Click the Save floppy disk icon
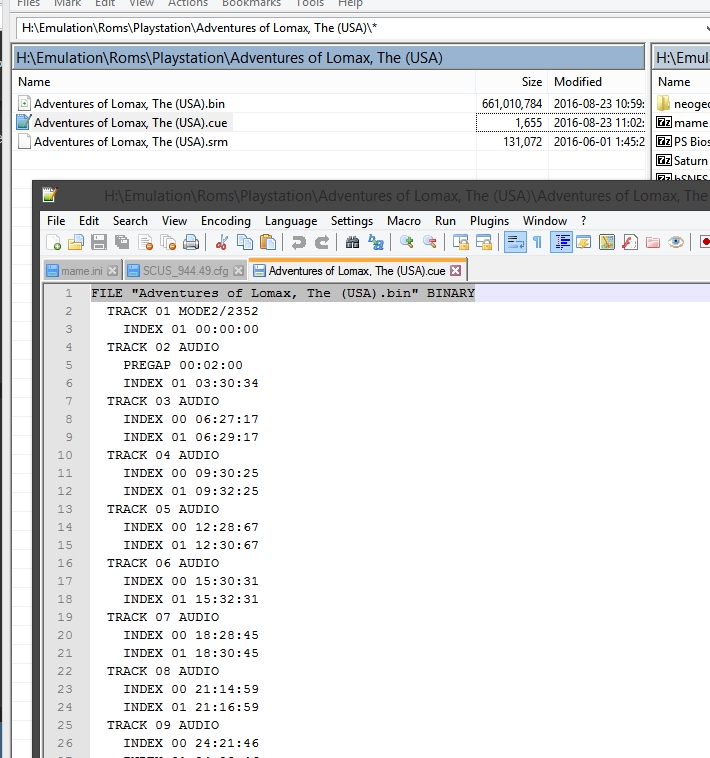This screenshot has height=758, width=710. point(99,242)
